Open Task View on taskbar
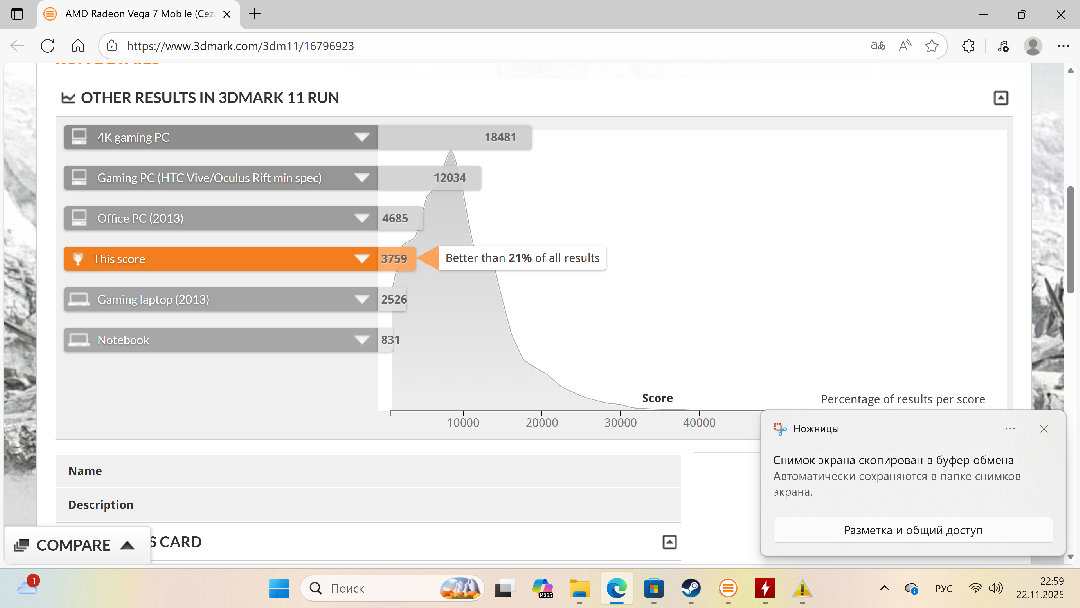 click(x=504, y=589)
